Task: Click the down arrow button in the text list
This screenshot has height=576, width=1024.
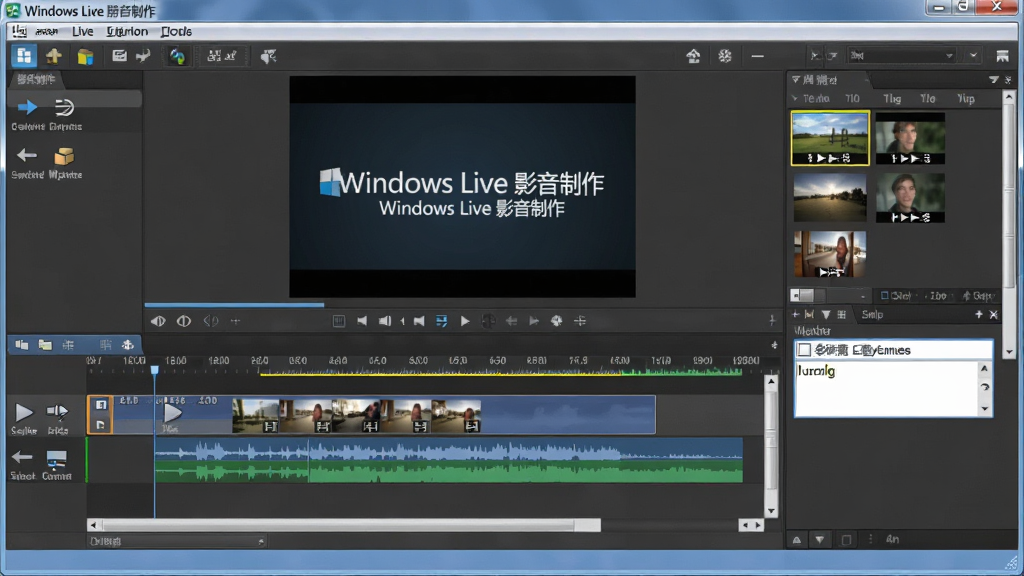Action: coord(985,409)
